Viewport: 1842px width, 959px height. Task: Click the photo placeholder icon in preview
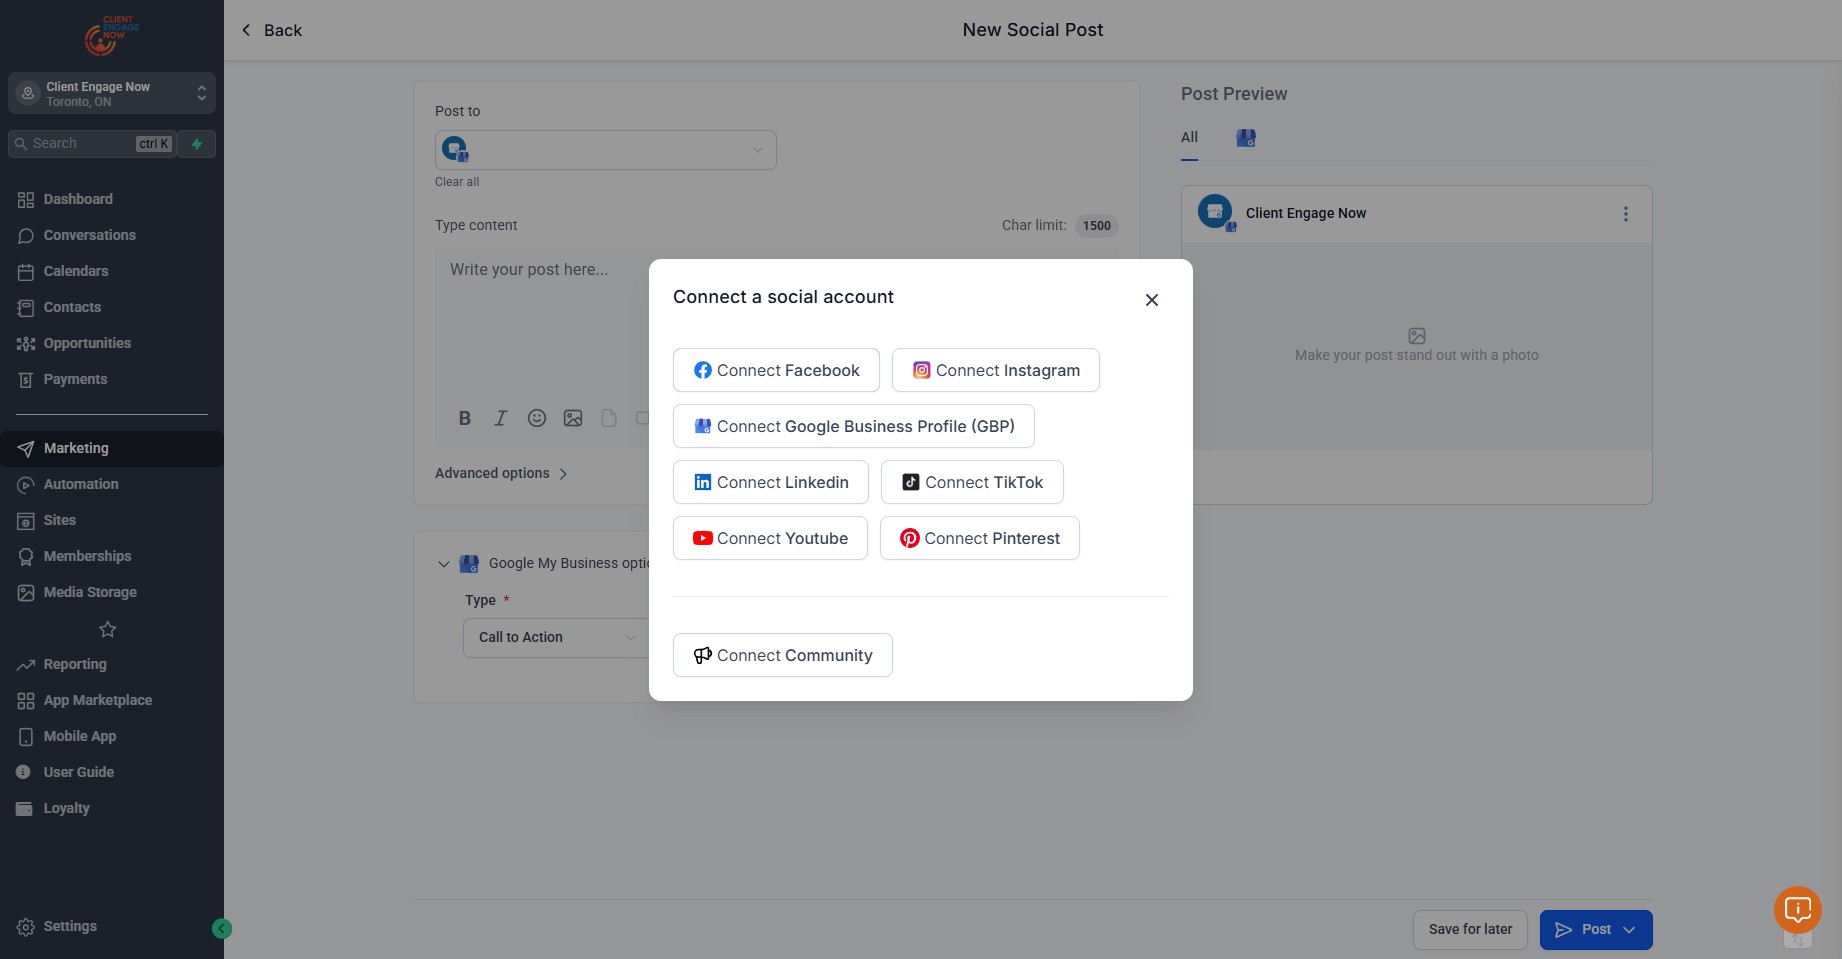(1417, 336)
